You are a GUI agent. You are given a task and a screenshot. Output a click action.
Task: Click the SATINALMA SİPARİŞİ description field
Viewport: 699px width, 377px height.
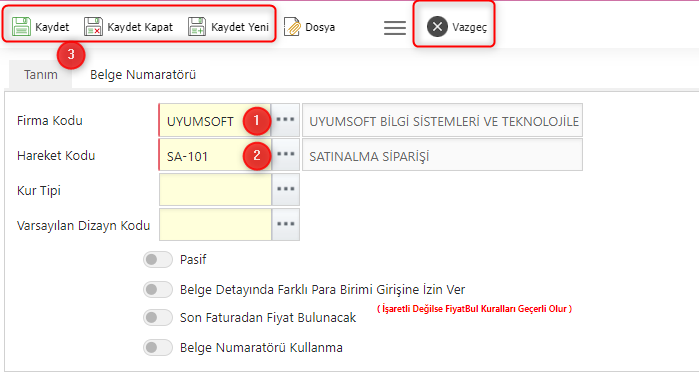click(x=442, y=155)
